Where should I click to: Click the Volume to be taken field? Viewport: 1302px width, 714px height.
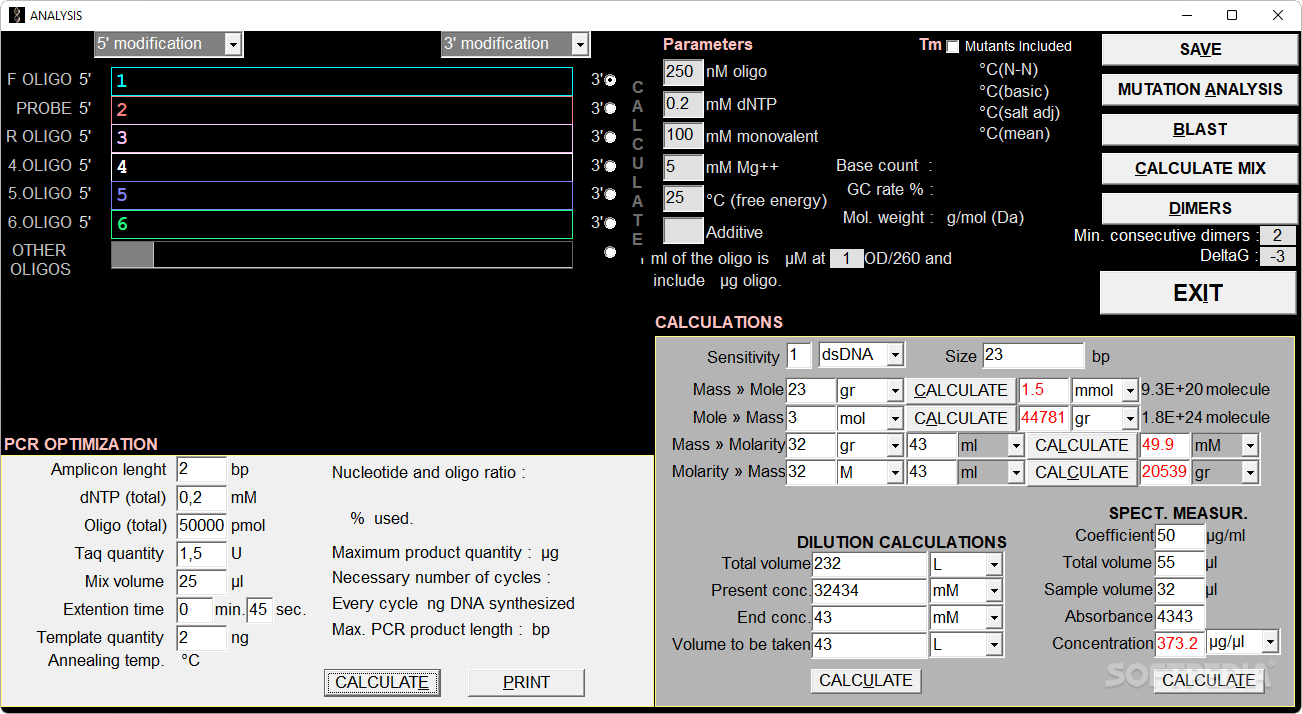(x=869, y=645)
